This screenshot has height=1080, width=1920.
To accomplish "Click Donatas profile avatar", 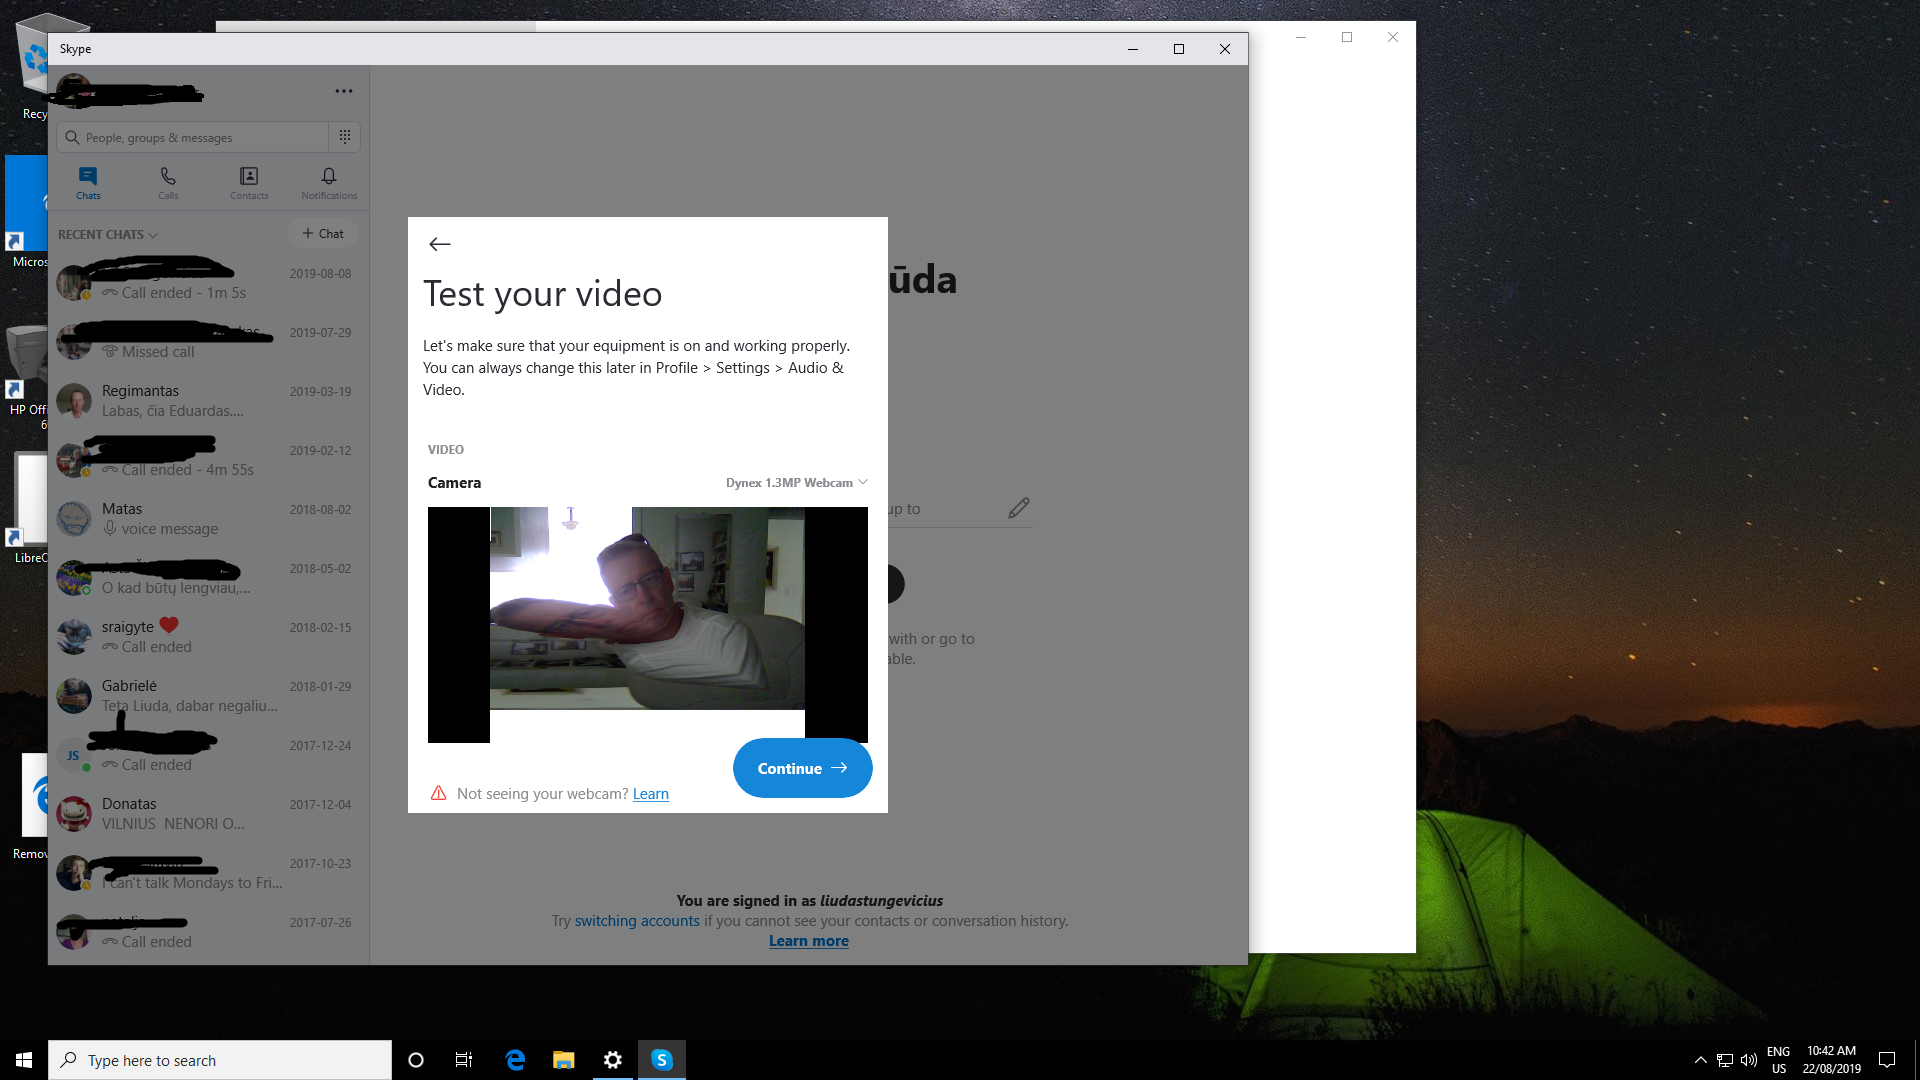I will pyautogui.click(x=74, y=814).
